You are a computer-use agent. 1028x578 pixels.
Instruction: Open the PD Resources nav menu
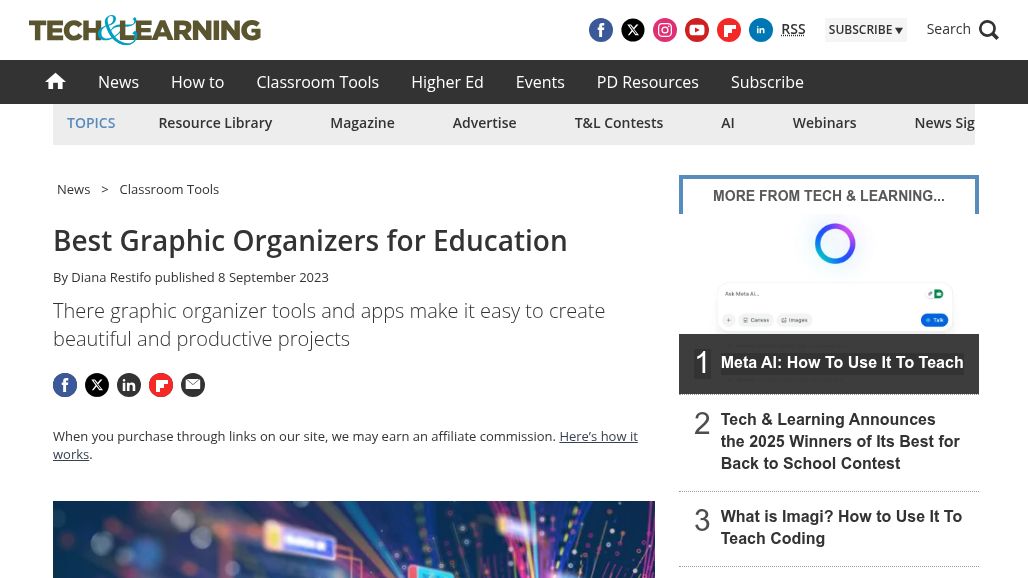647,82
